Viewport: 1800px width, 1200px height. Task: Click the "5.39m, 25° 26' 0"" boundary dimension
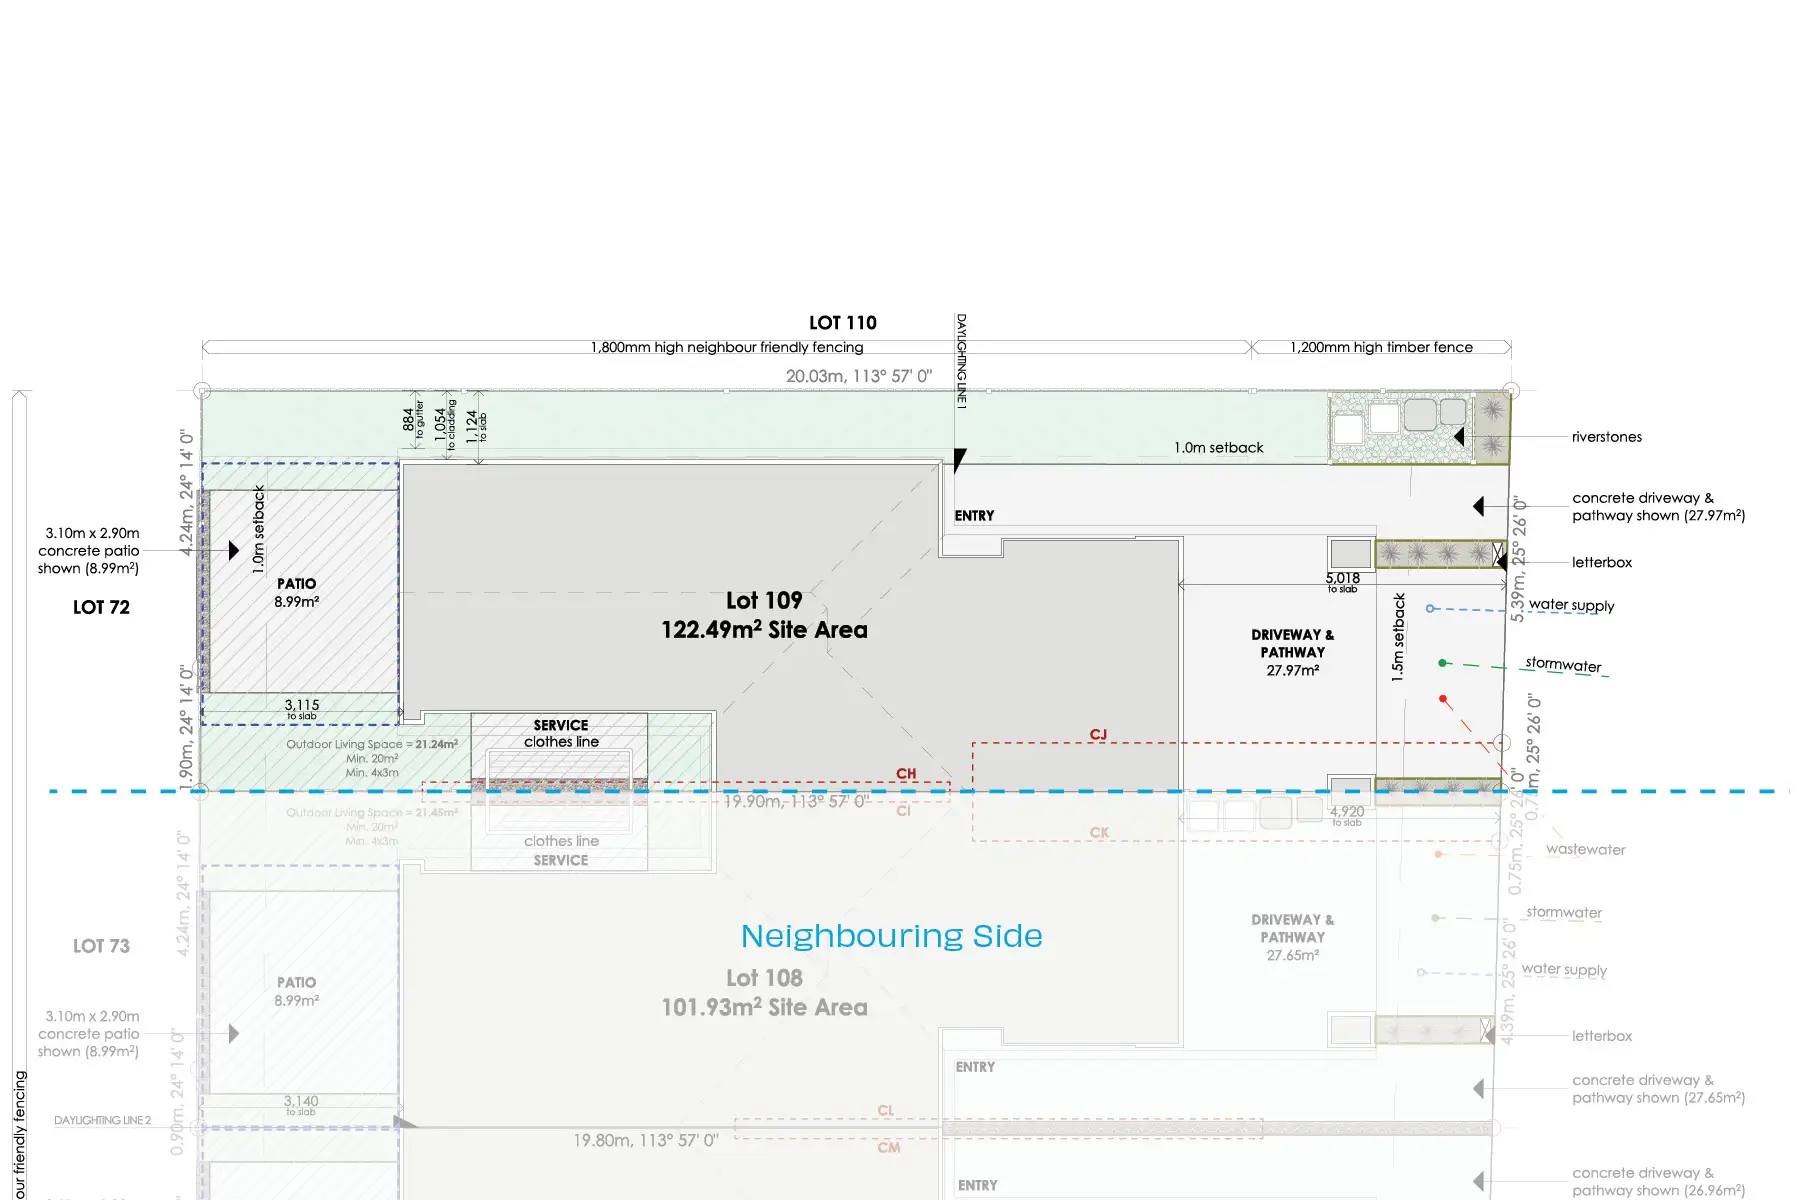pyautogui.click(x=1518, y=560)
